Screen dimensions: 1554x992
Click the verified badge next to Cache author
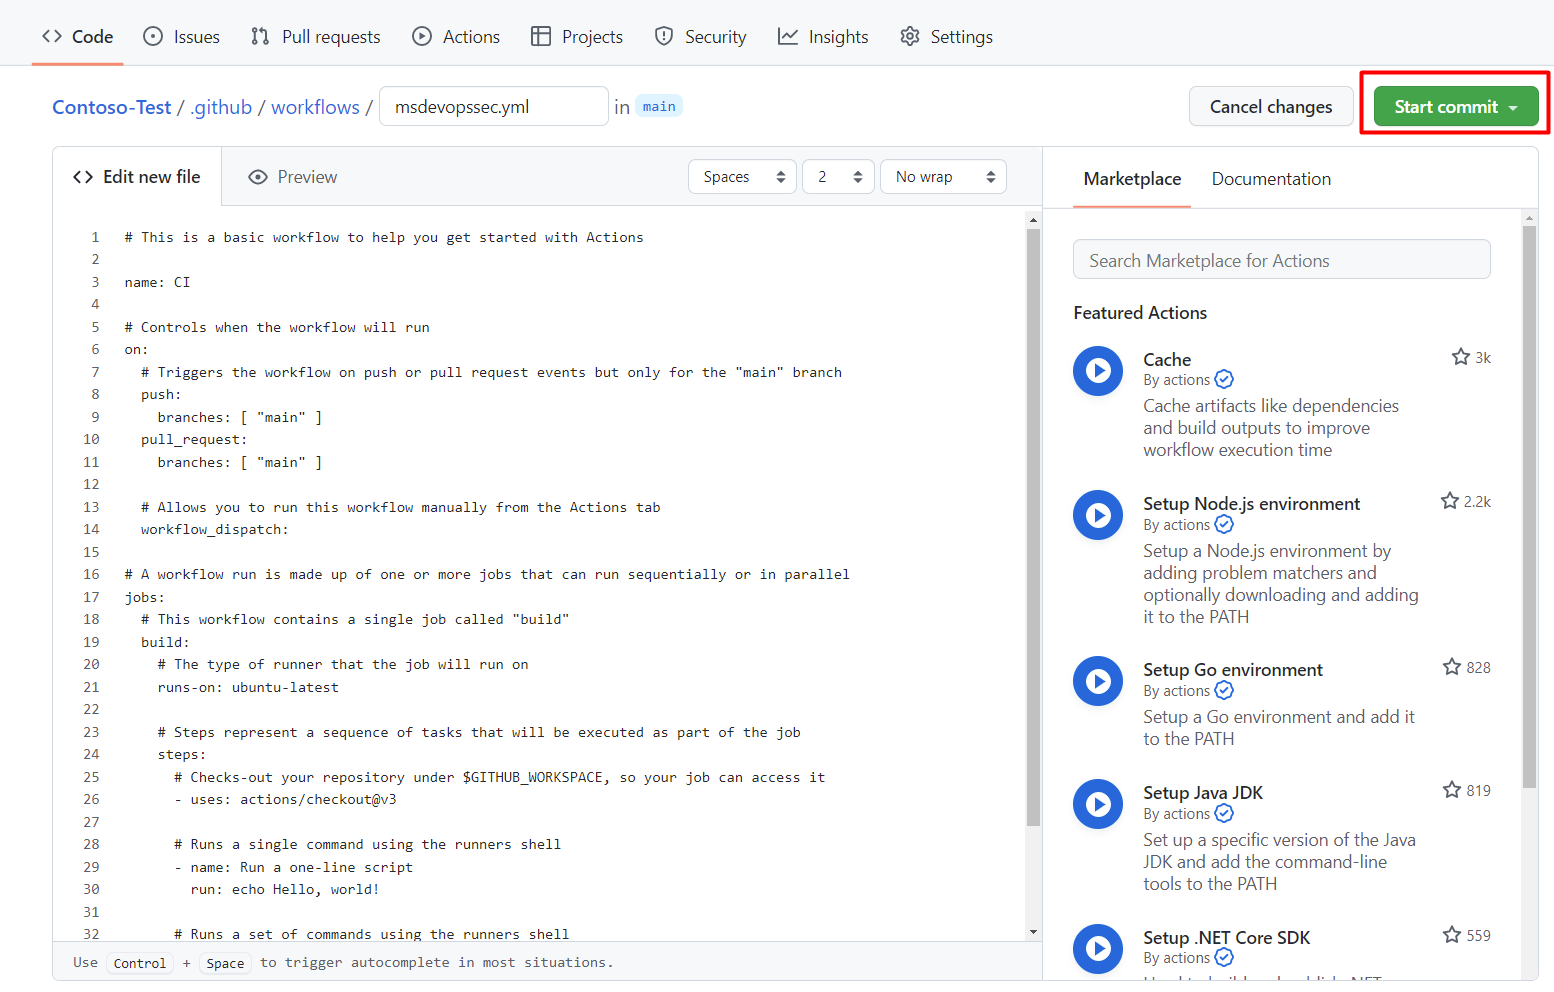pyautogui.click(x=1223, y=380)
